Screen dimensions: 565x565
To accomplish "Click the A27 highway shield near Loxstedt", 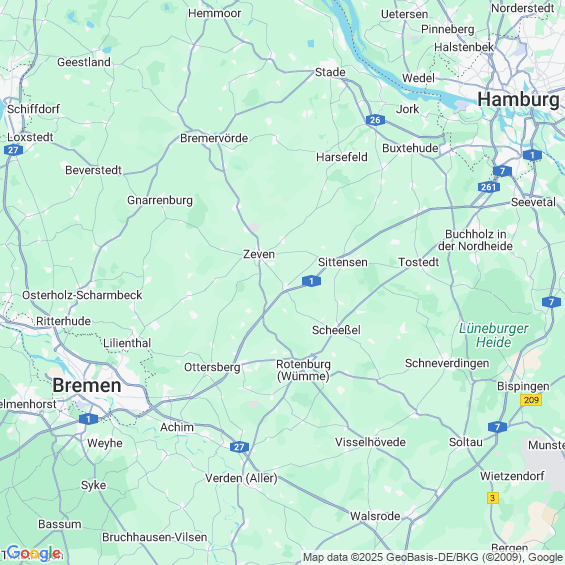I will [13, 150].
